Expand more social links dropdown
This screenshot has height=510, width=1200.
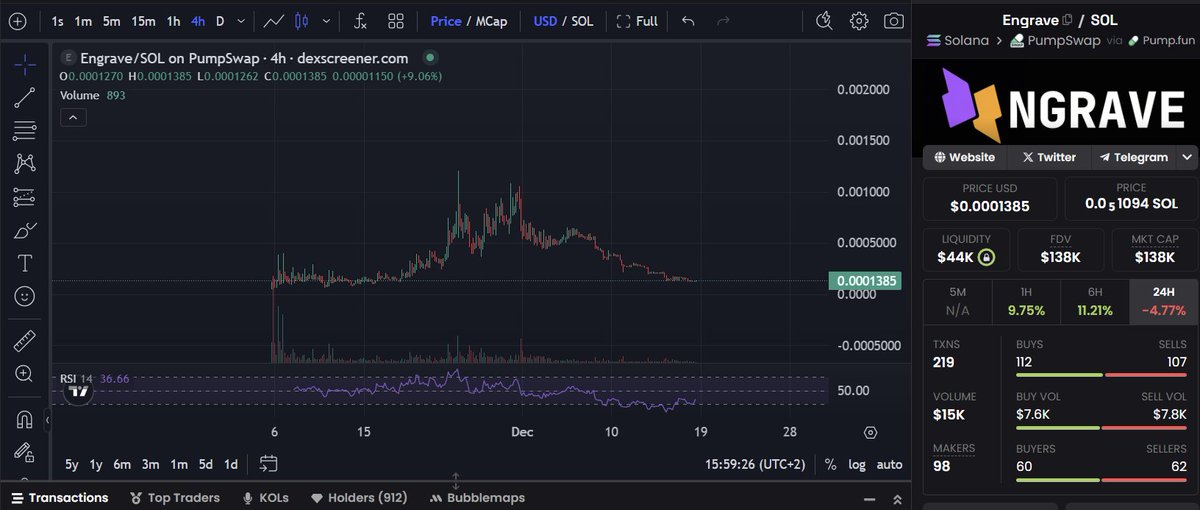point(1187,157)
